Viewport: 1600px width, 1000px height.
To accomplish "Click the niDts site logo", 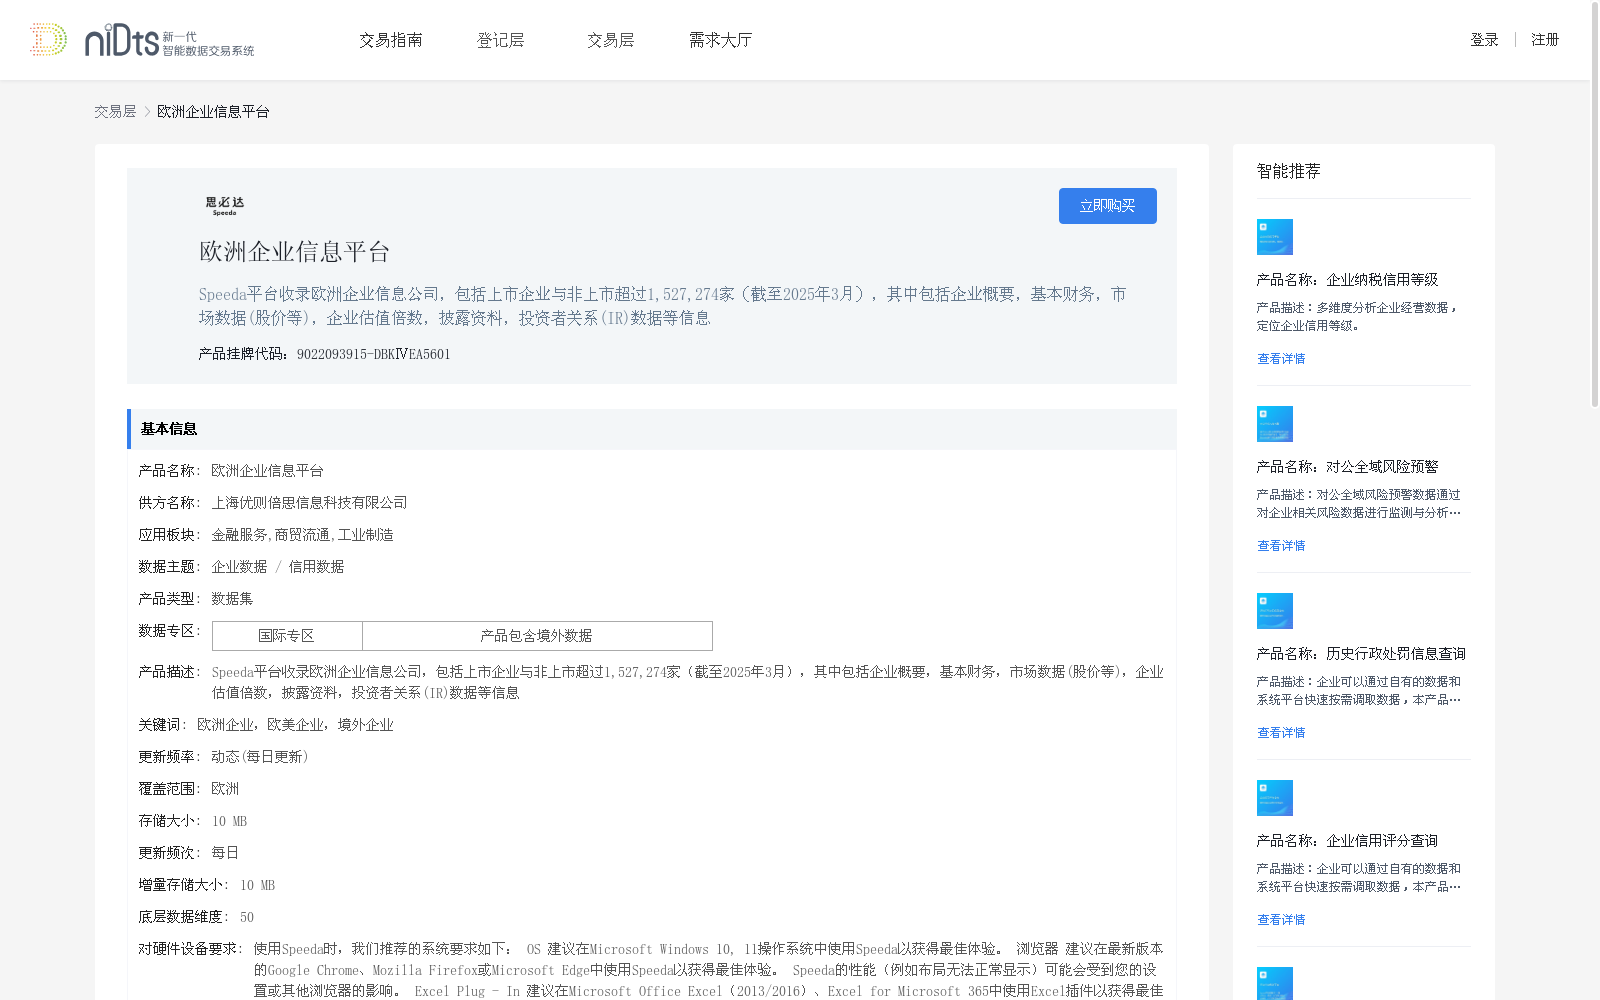I will (142, 40).
